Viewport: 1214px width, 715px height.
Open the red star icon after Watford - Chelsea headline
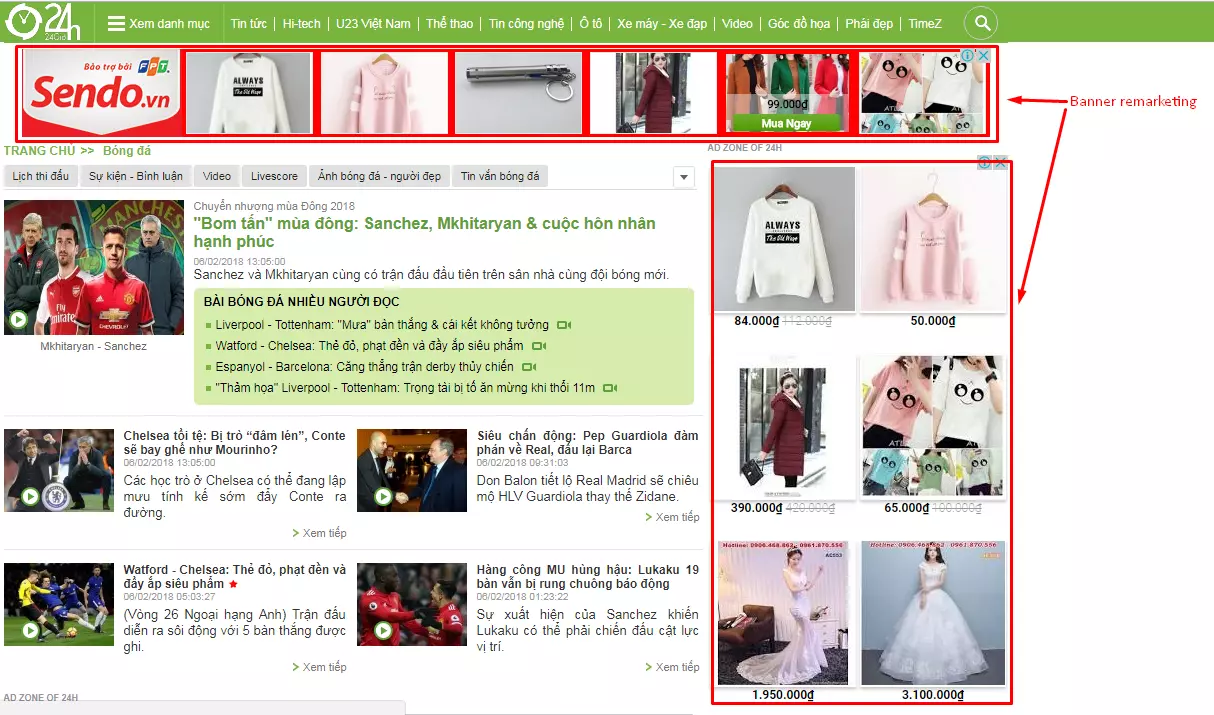tap(233, 583)
